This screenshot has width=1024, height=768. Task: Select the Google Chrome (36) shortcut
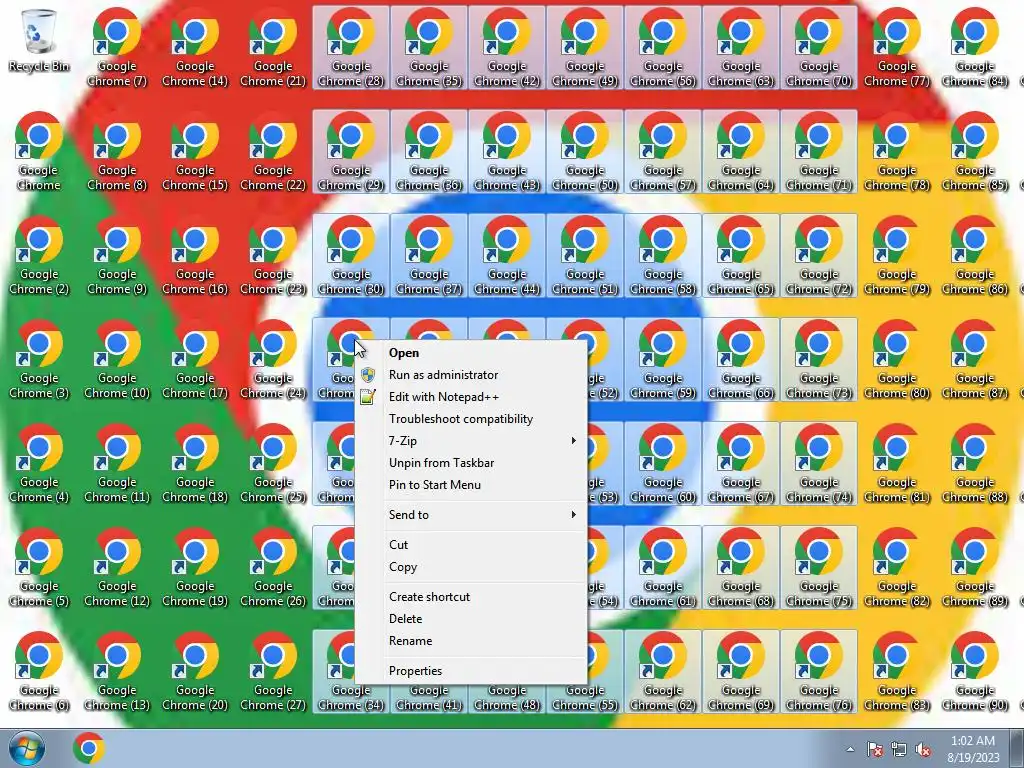pyautogui.click(x=429, y=152)
